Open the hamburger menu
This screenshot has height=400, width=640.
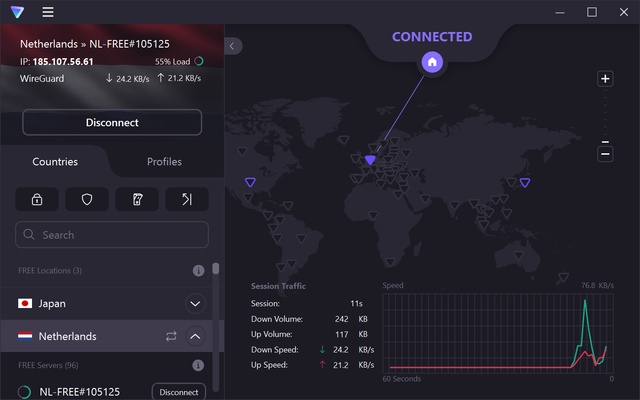point(48,12)
